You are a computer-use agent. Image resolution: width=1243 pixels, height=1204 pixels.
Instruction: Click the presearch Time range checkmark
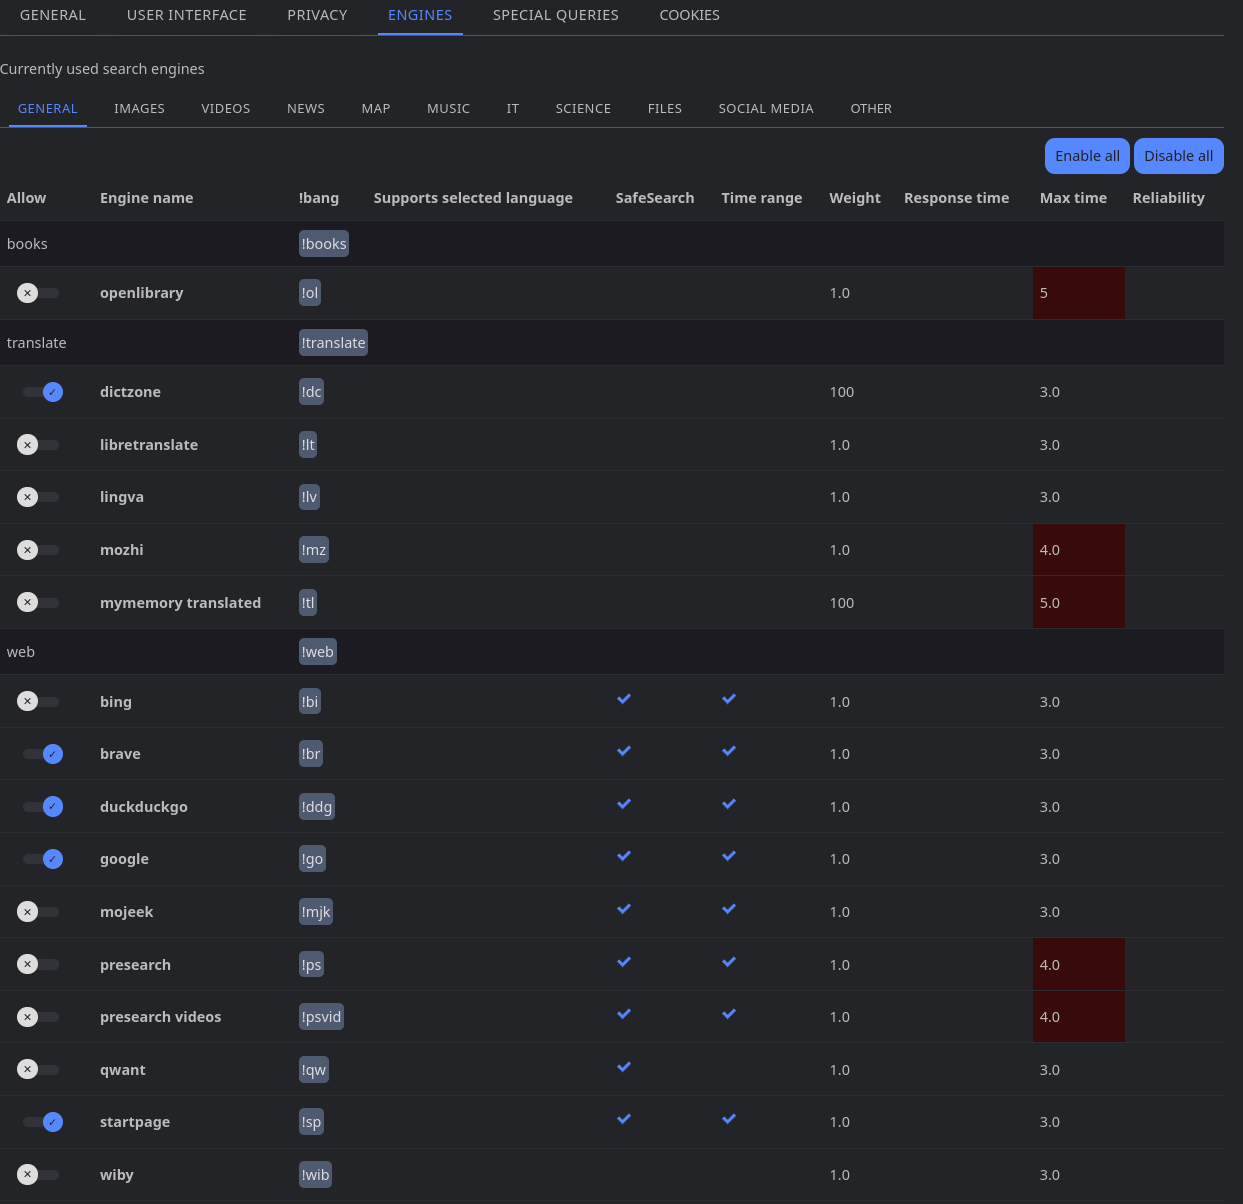(729, 962)
